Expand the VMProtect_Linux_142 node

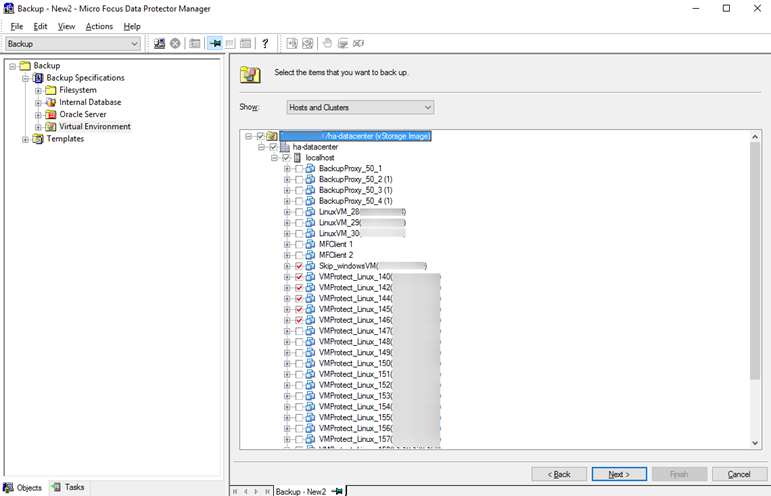tap(287, 288)
